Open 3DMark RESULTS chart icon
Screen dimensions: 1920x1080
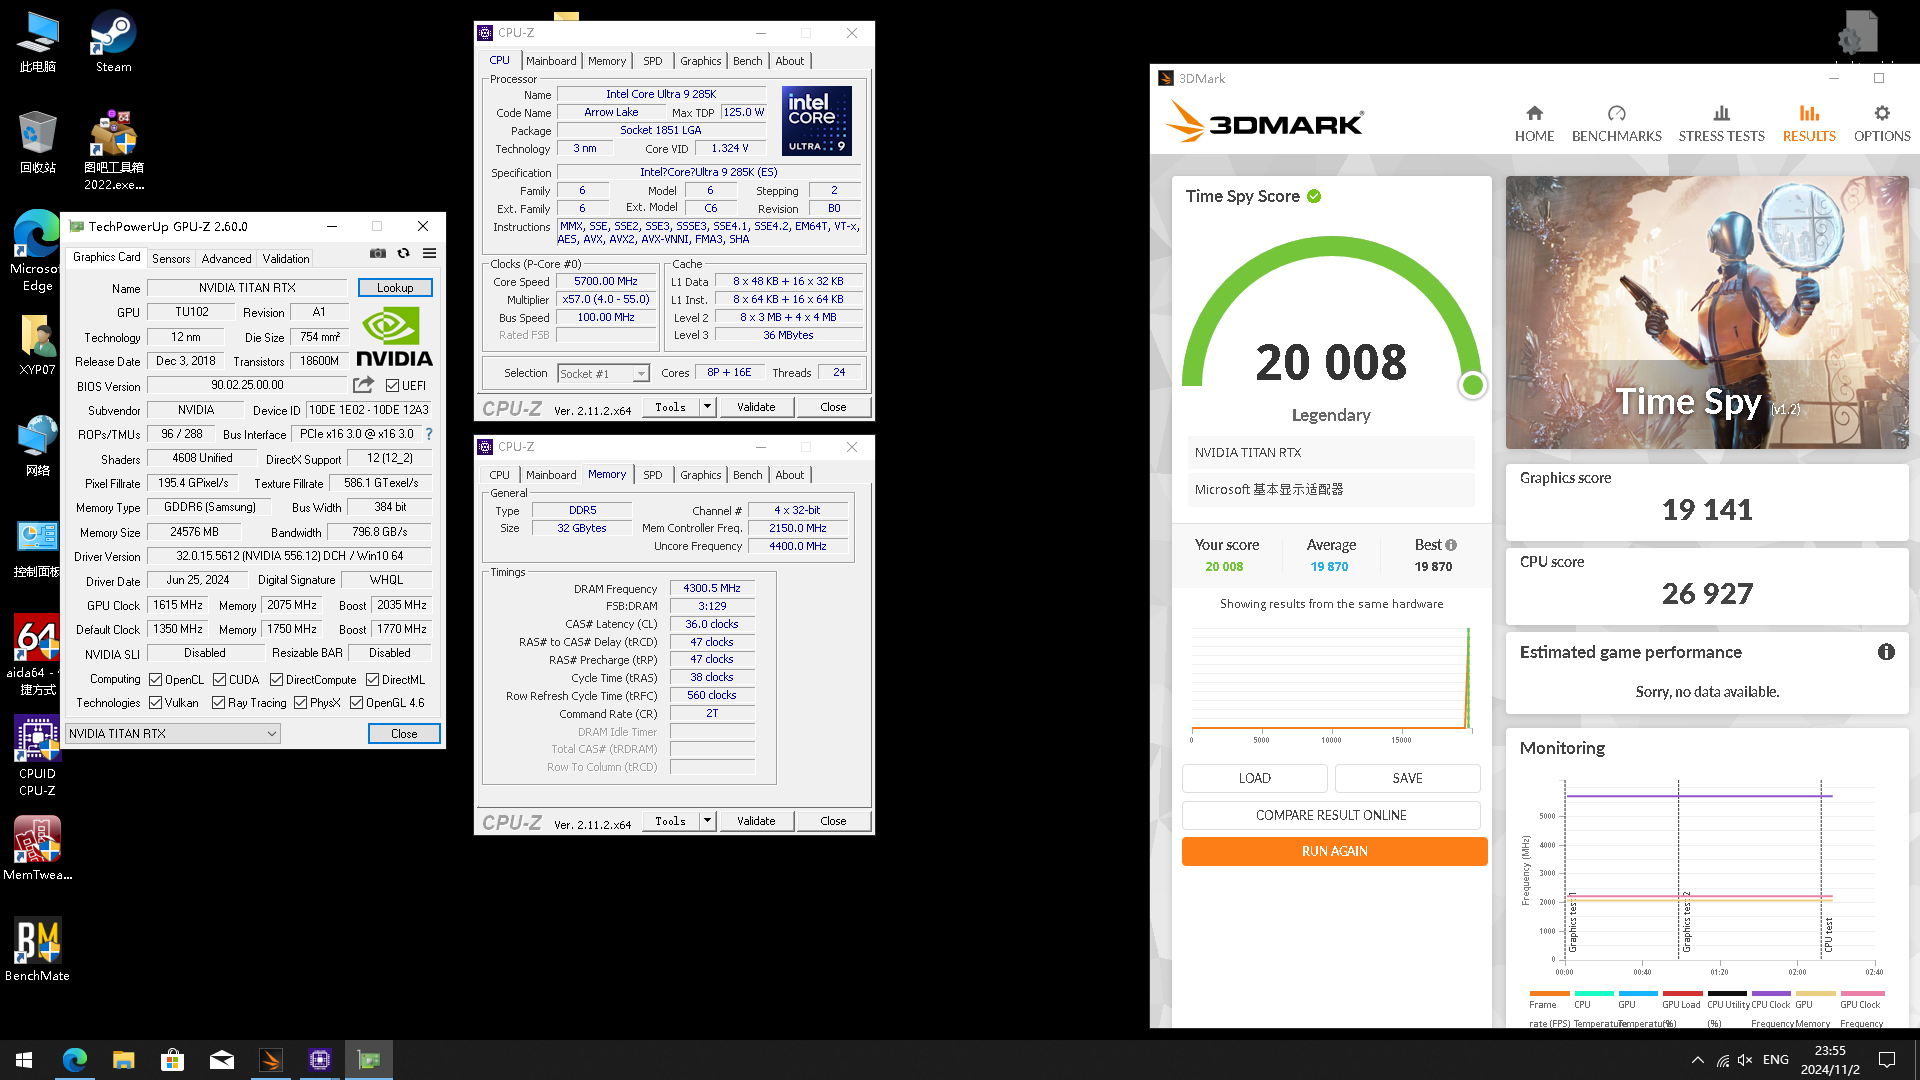click(1809, 113)
